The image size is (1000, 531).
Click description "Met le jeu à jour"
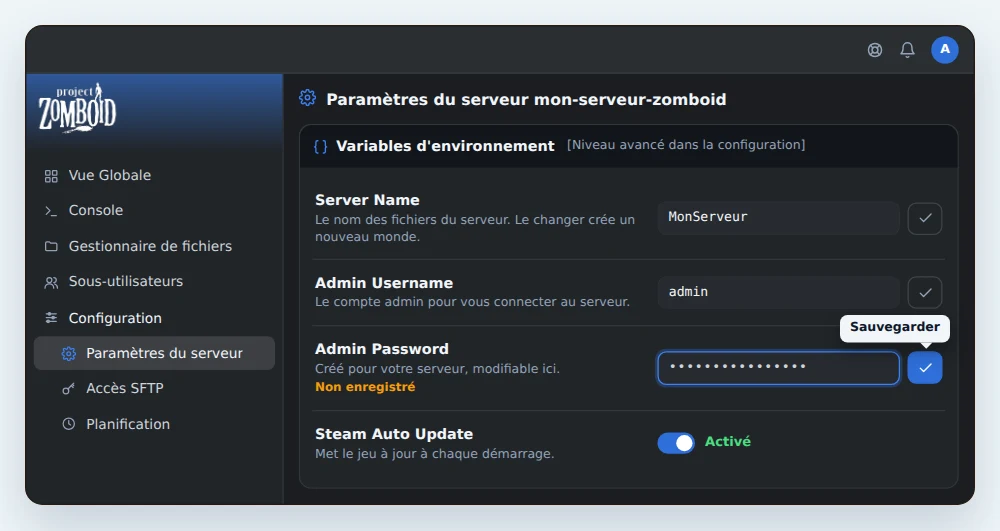pyautogui.click(x=434, y=454)
